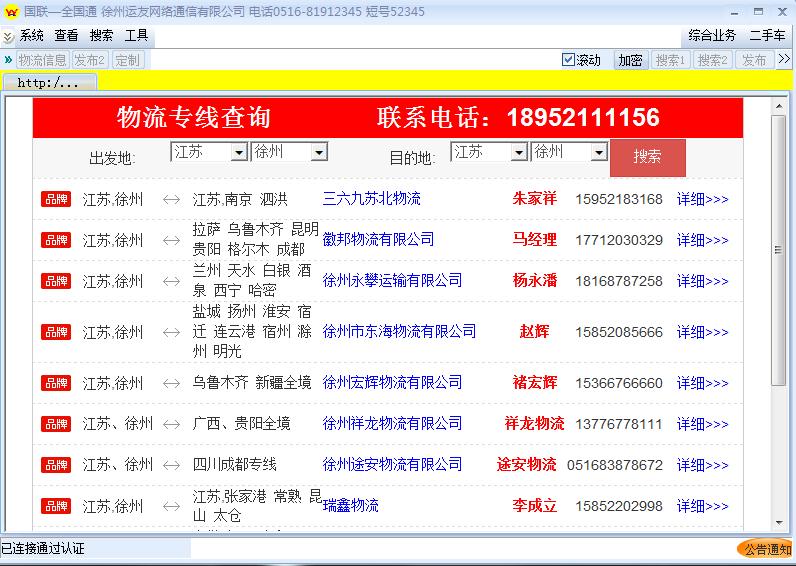Click phone number 15952183168
796x566 pixels.
tap(619, 199)
